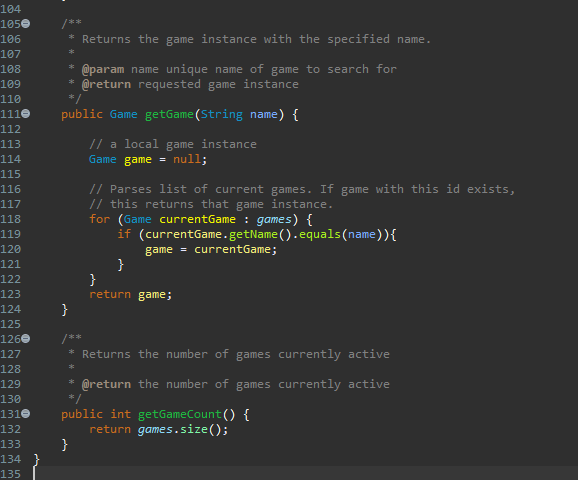The image size is (578, 480).
Task: Click comment '// this returns that game instance.'
Action: pyautogui.click(x=211, y=205)
